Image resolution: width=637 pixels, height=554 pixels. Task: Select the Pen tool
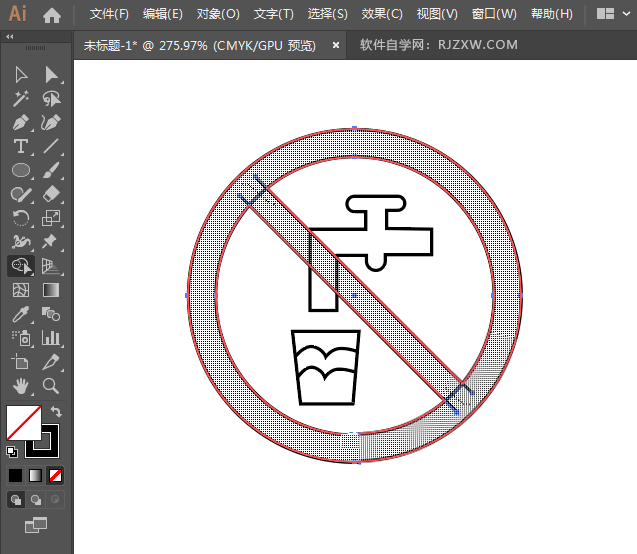[20, 122]
